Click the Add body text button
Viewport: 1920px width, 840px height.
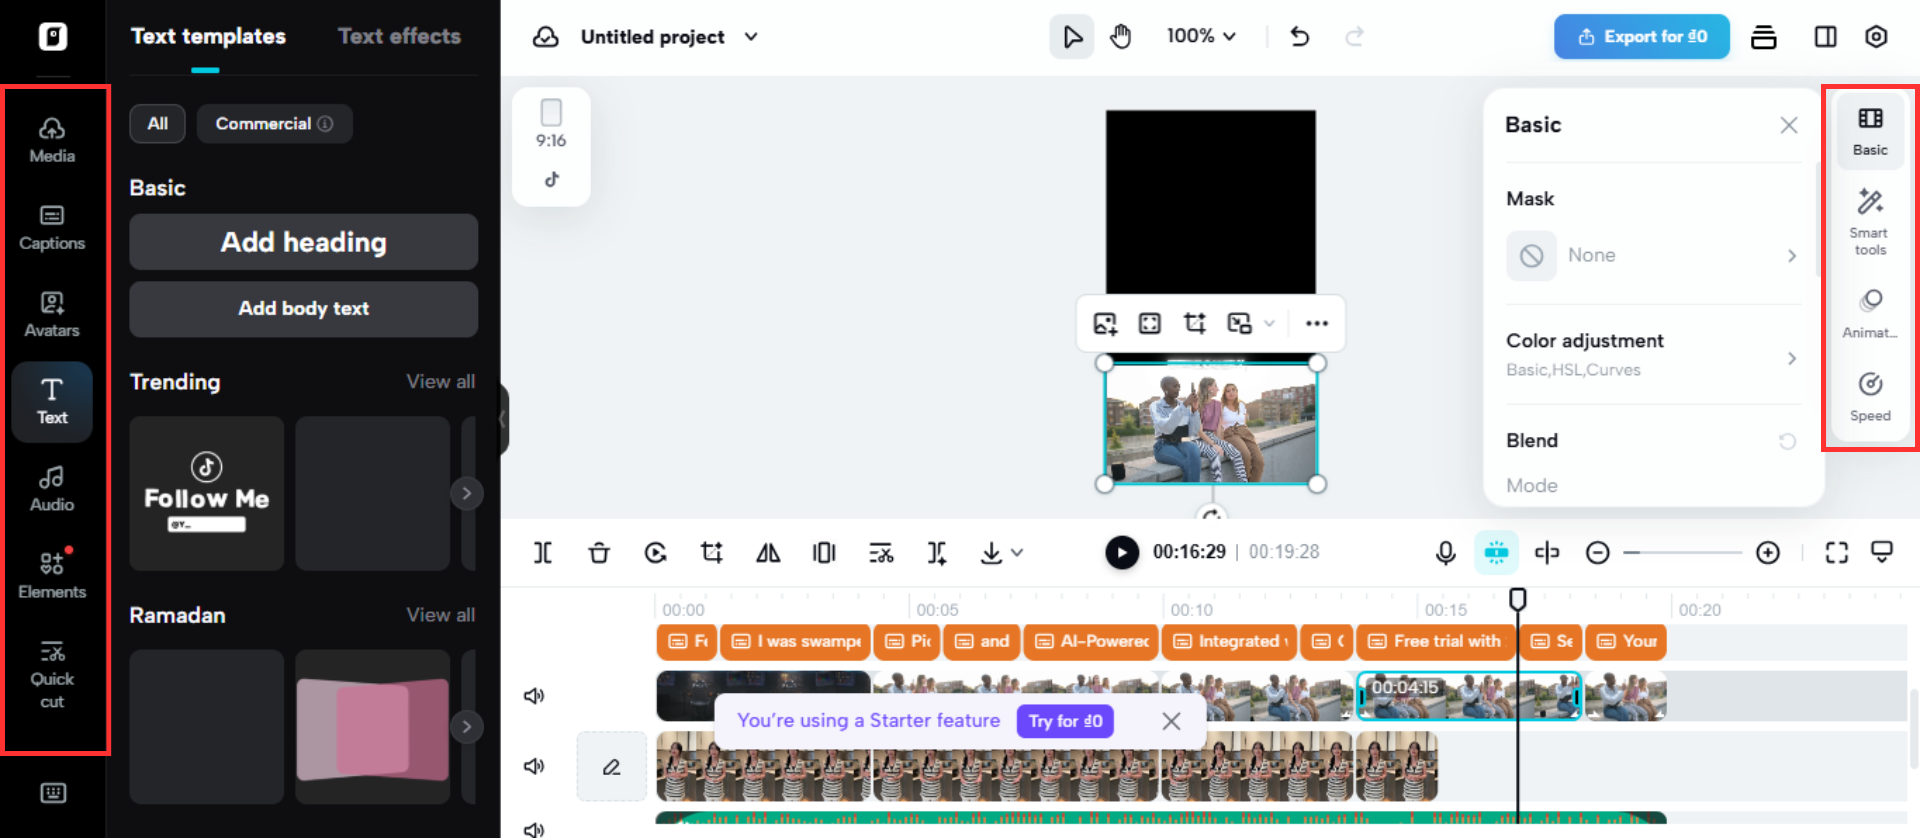pos(304,309)
